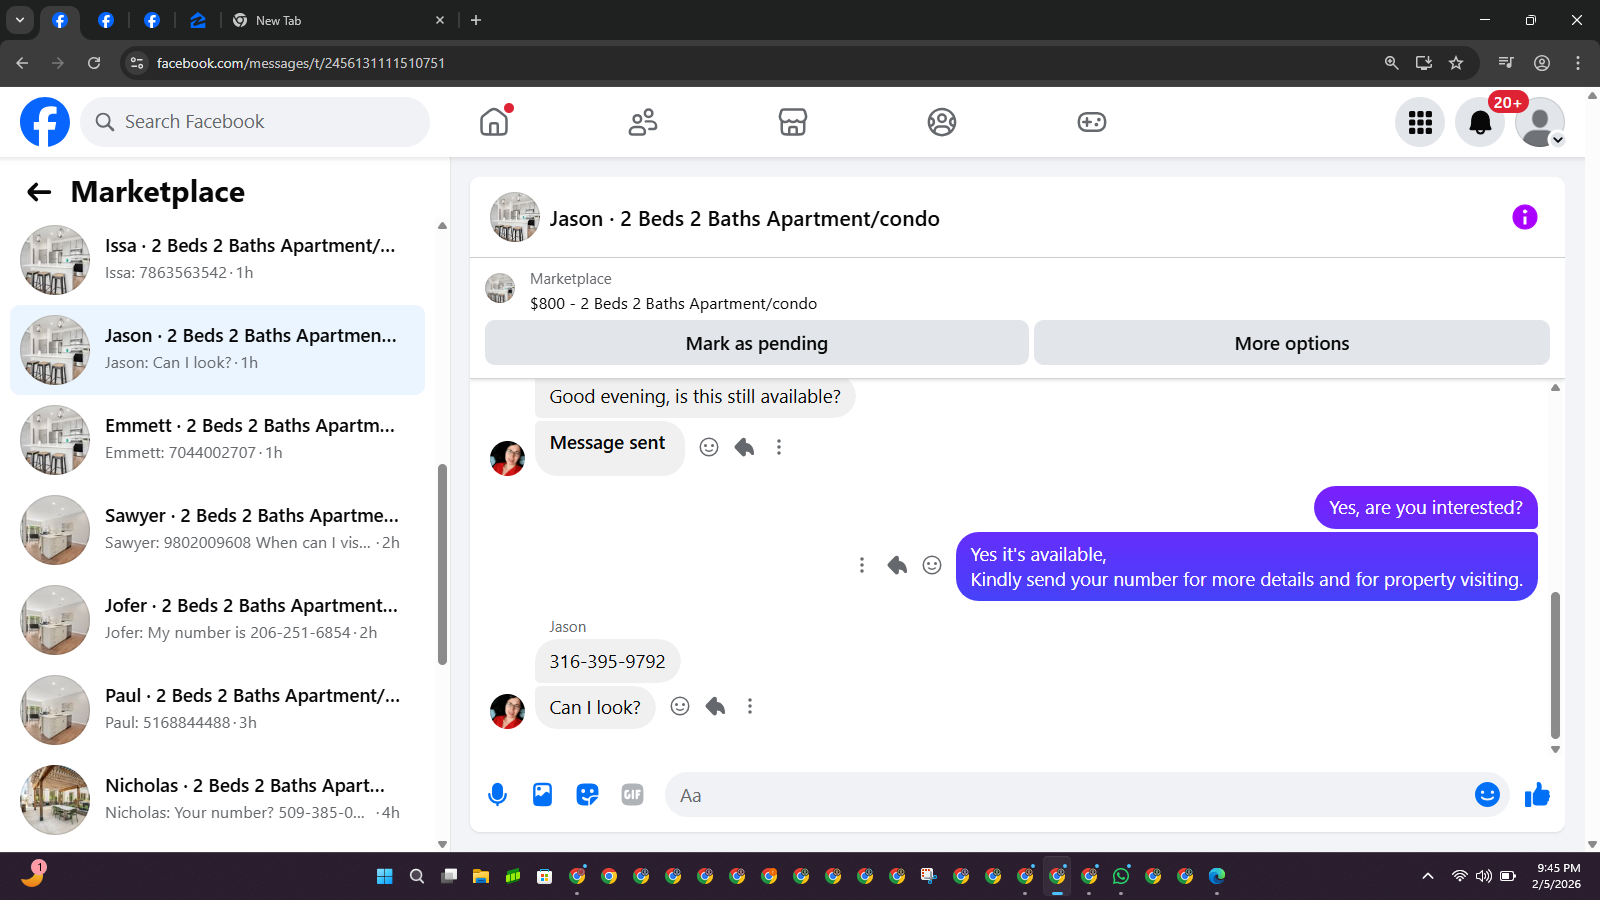Open Emmett's conversation
Image resolution: width=1600 pixels, height=900 pixels.
pyautogui.click(x=217, y=440)
